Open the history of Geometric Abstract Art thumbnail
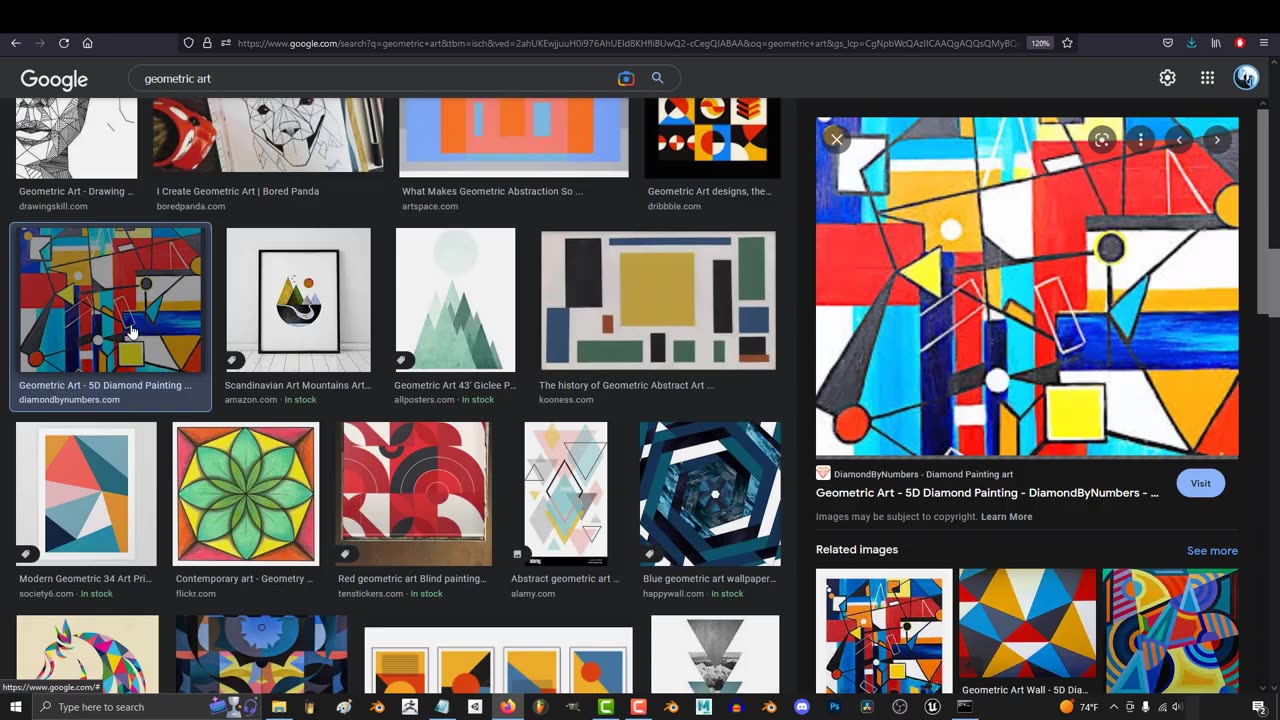1280x720 pixels. 658,300
